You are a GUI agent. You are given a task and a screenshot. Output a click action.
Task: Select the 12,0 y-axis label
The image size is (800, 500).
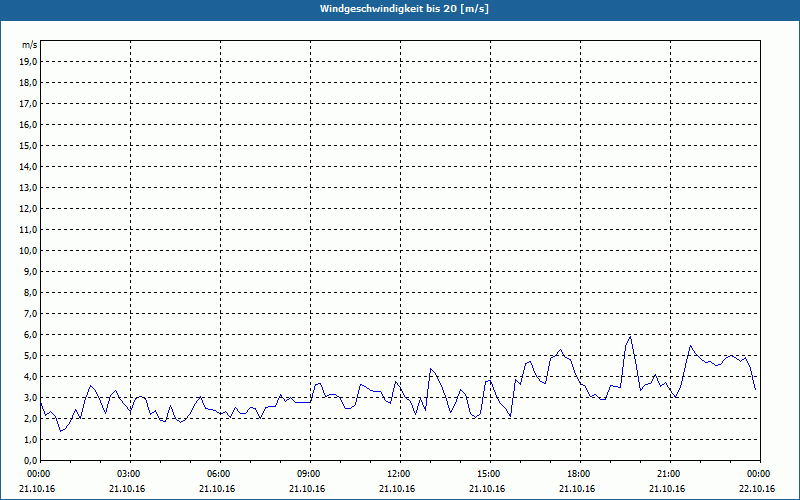click(29, 209)
